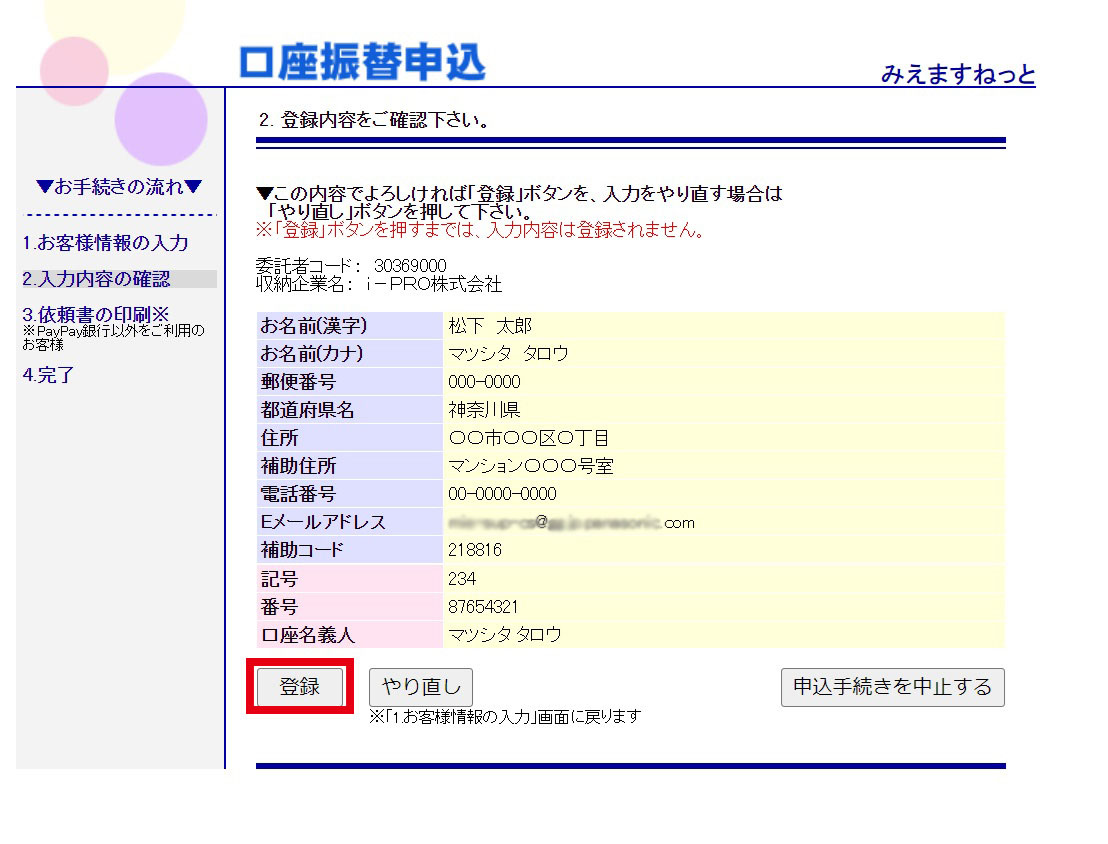
Task: Click the ▼お手続きの流れ▼ sidebar heading
Action: pyautogui.click(x=119, y=187)
